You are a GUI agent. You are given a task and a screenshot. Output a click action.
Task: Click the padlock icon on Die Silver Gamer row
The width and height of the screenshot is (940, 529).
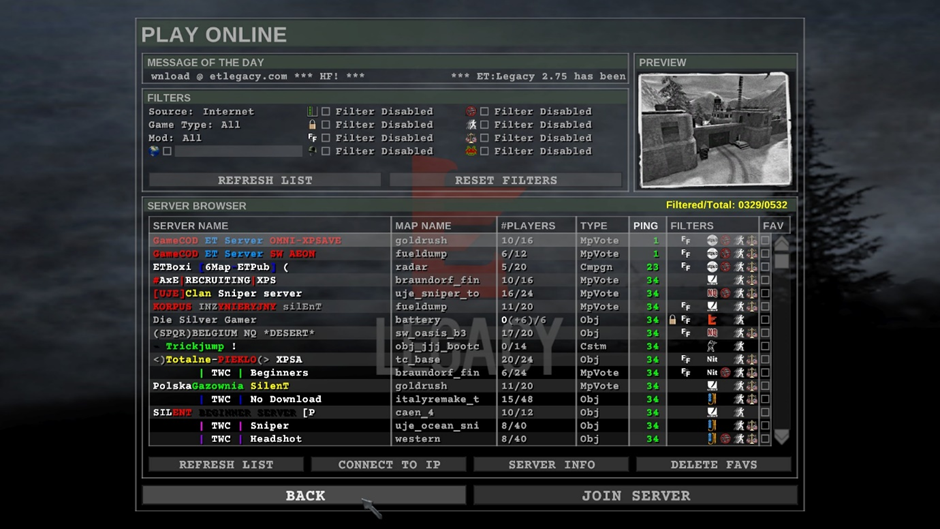tap(672, 320)
